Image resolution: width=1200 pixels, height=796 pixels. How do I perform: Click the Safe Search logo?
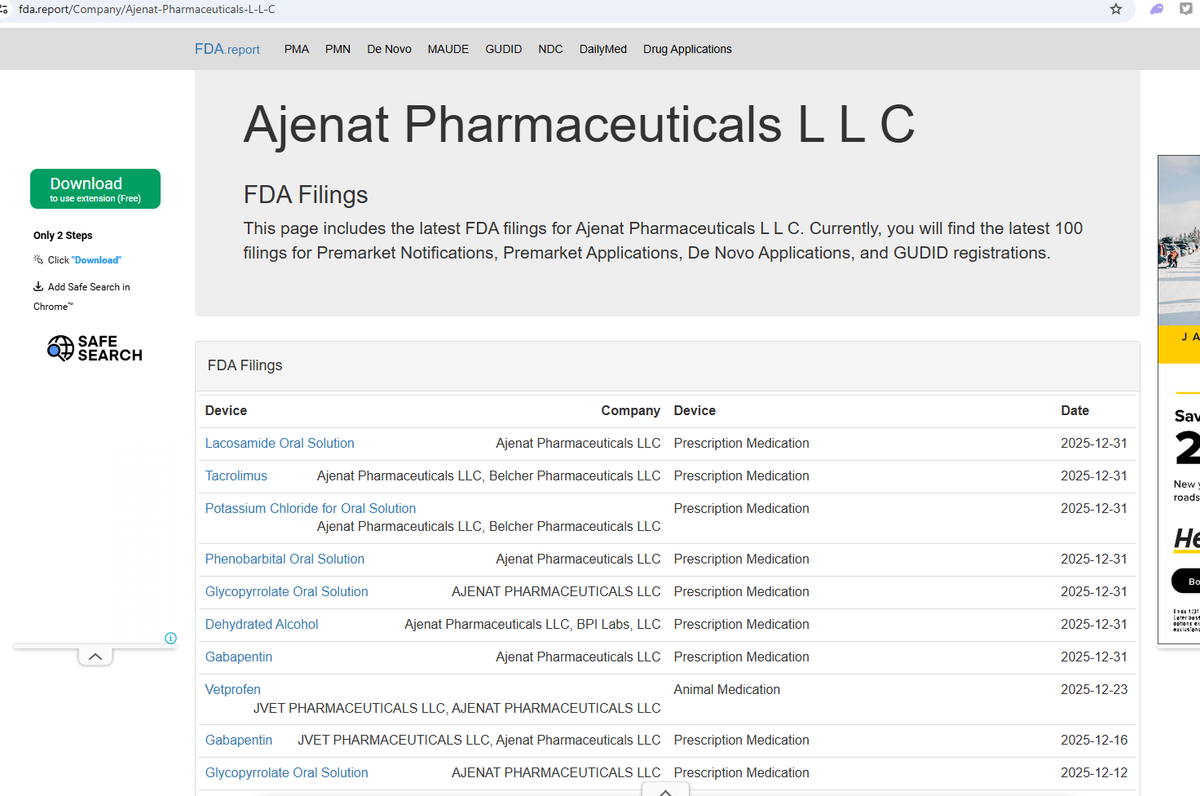pyautogui.click(x=95, y=348)
